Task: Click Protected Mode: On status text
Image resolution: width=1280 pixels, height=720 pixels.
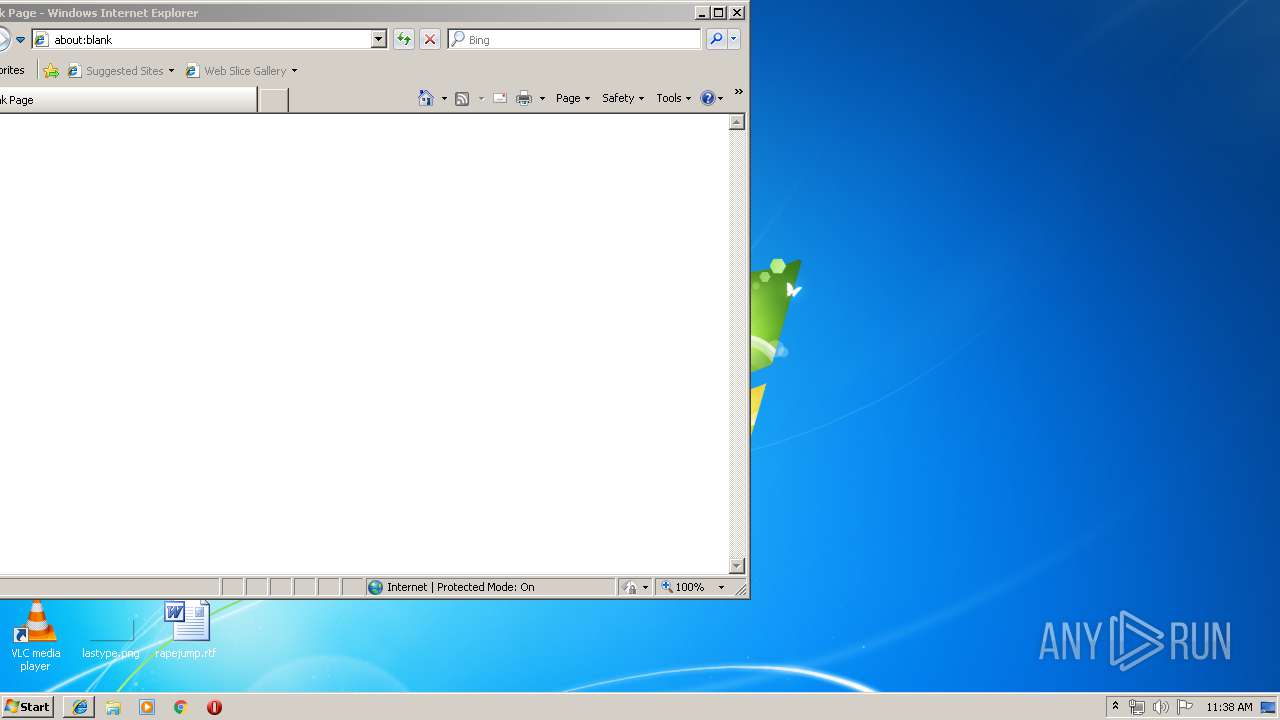Action: tap(485, 587)
